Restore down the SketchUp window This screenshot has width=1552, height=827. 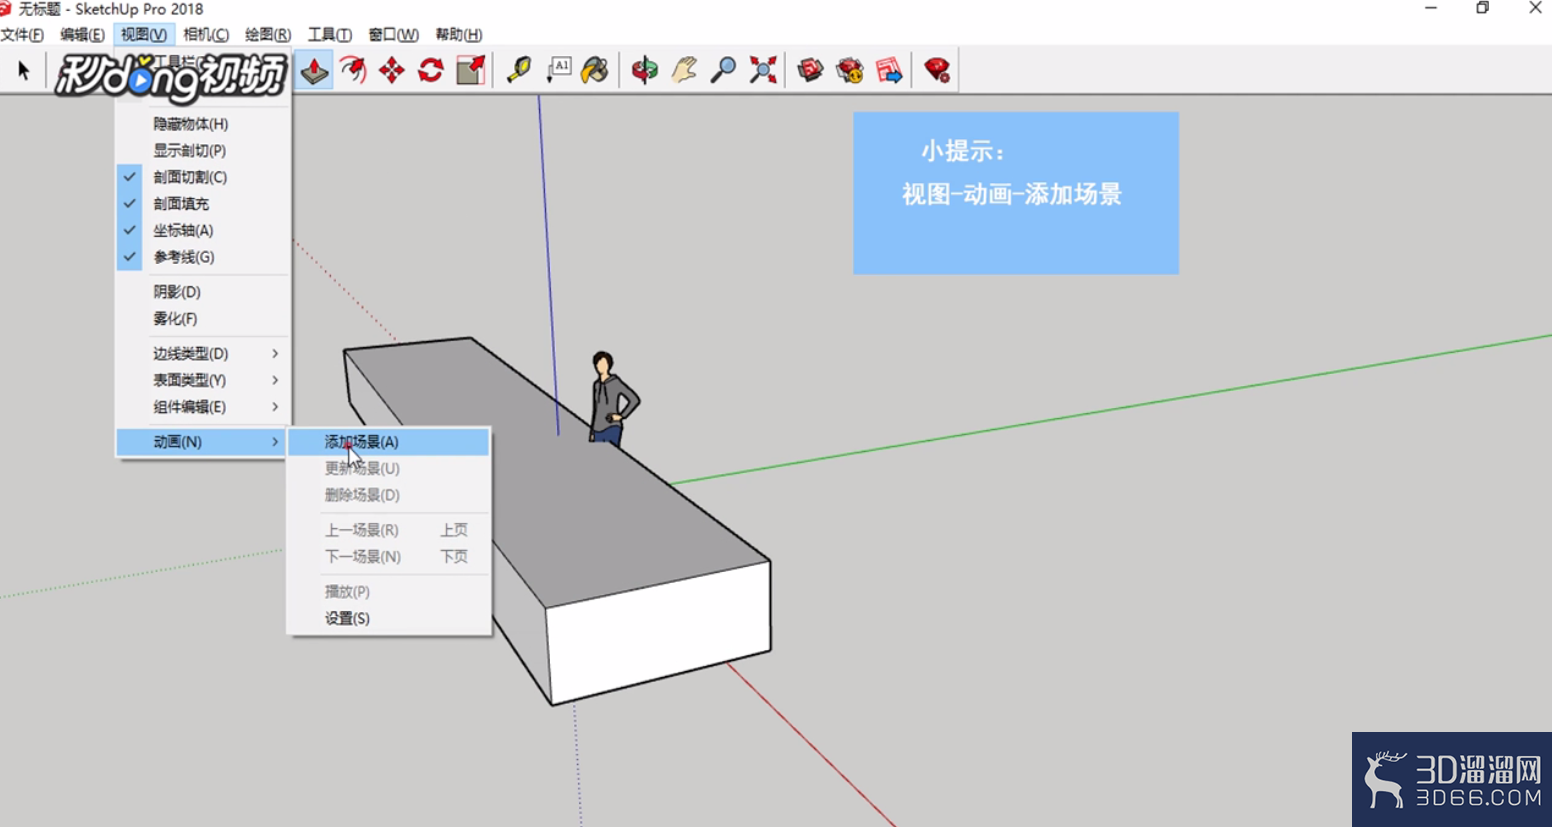tap(1483, 8)
